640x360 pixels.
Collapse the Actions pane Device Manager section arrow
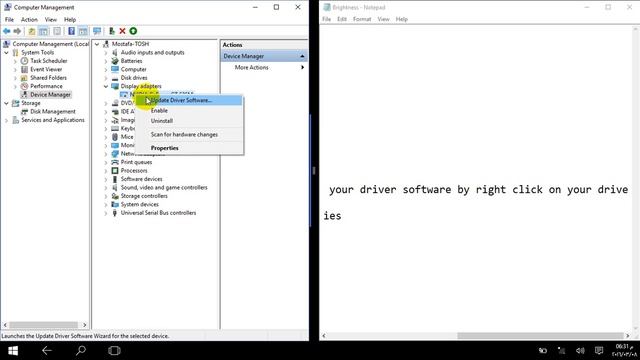302,56
